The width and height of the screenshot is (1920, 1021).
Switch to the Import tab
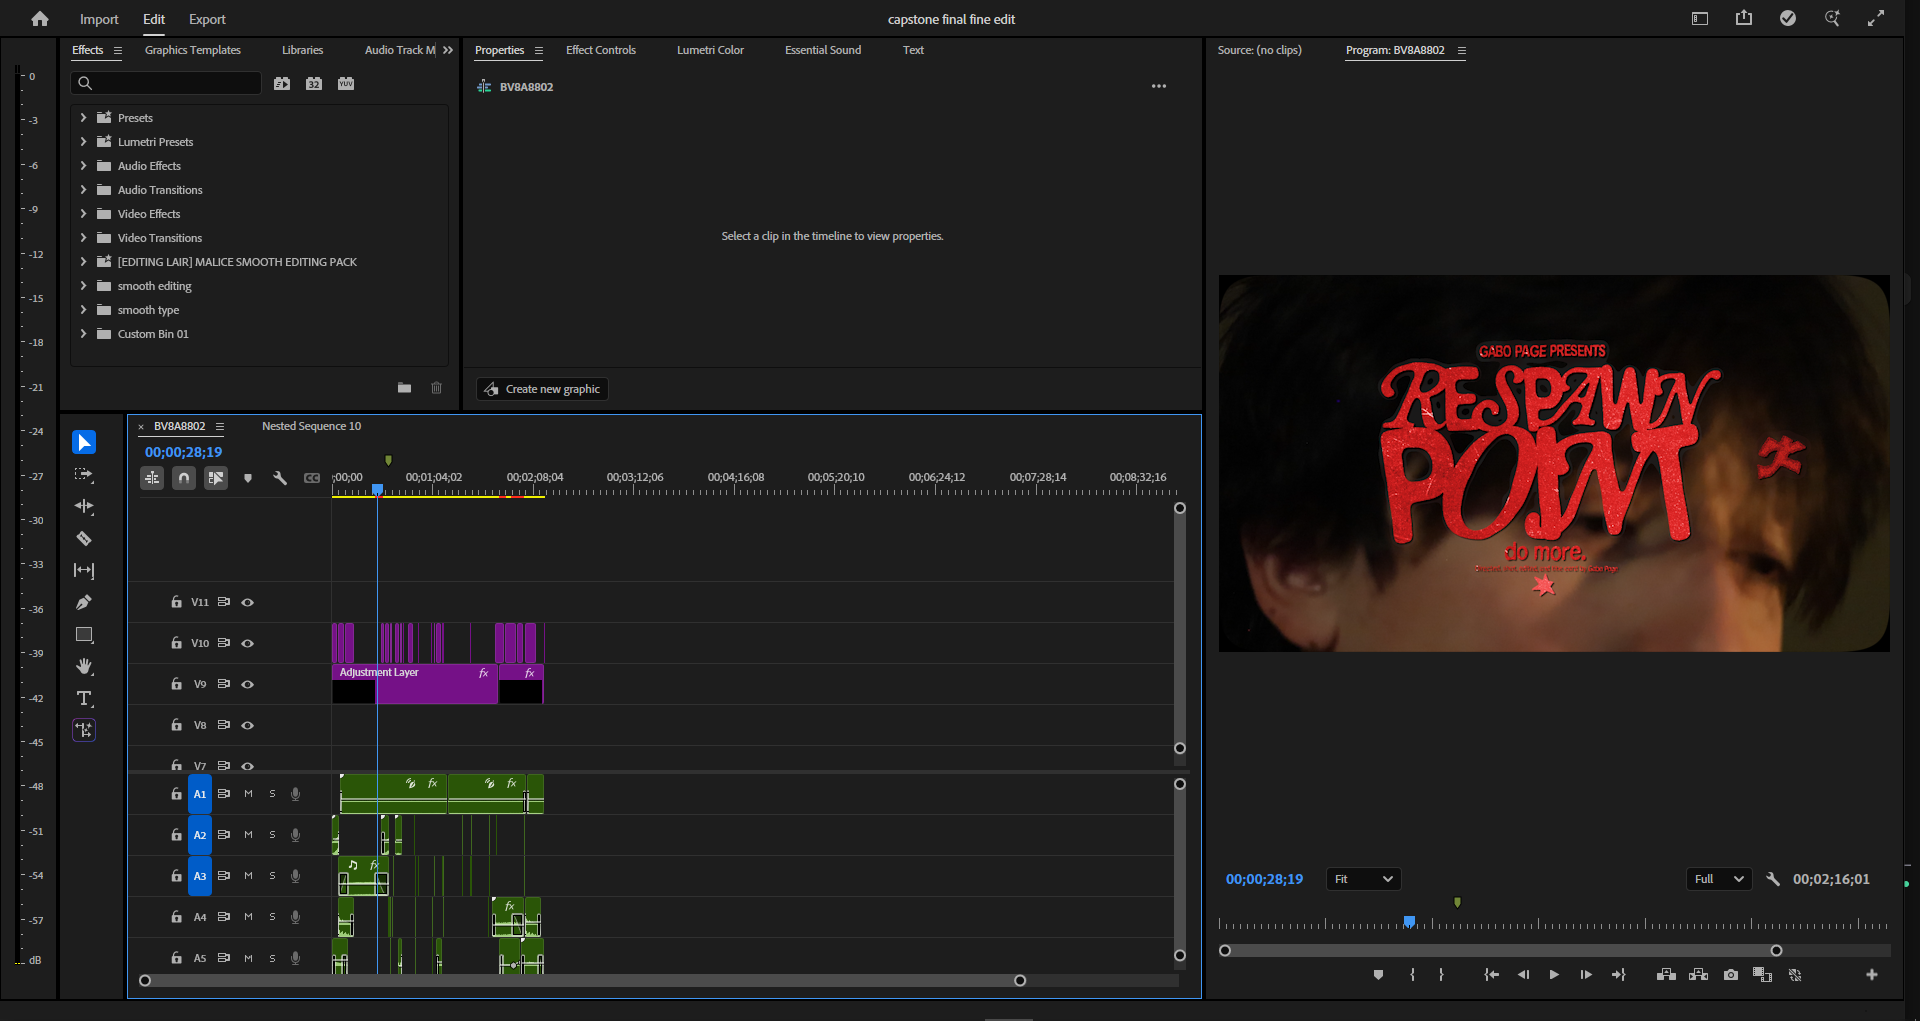(x=99, y=19)
